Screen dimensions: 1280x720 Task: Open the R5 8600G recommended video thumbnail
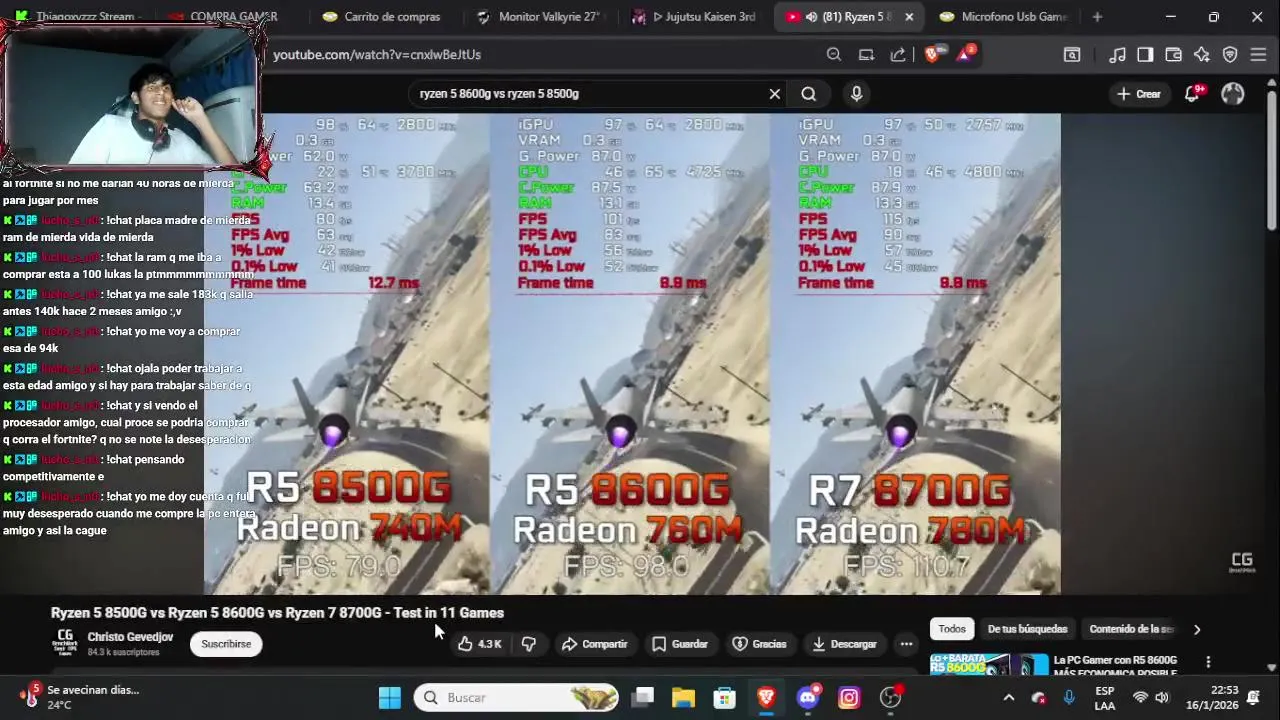point(989,665)
